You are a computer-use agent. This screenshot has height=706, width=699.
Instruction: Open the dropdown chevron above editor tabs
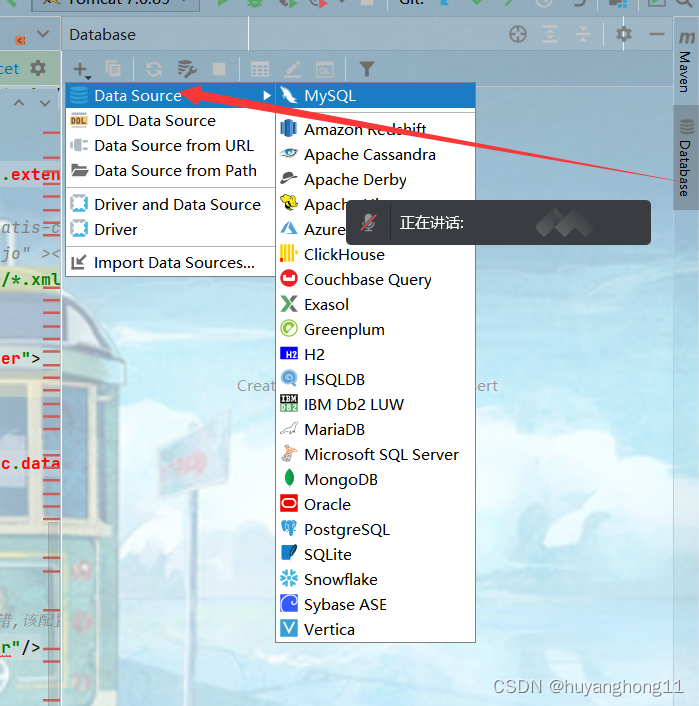(43, 34)
